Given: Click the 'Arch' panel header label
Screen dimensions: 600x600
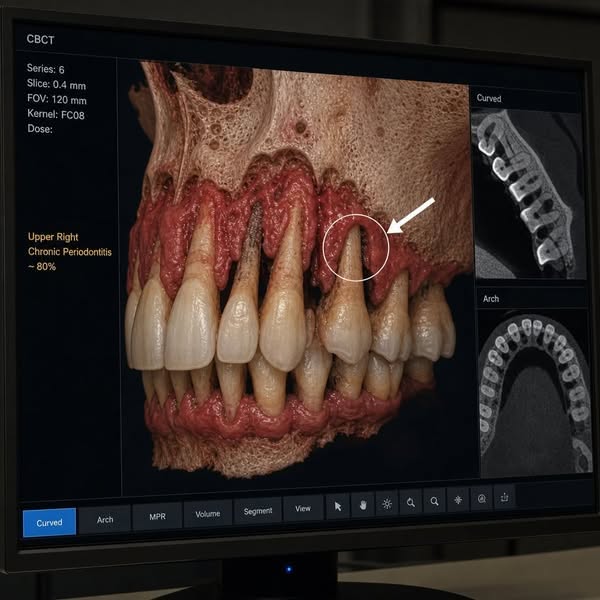Looking at the screenshot, I should coord(491,298).
